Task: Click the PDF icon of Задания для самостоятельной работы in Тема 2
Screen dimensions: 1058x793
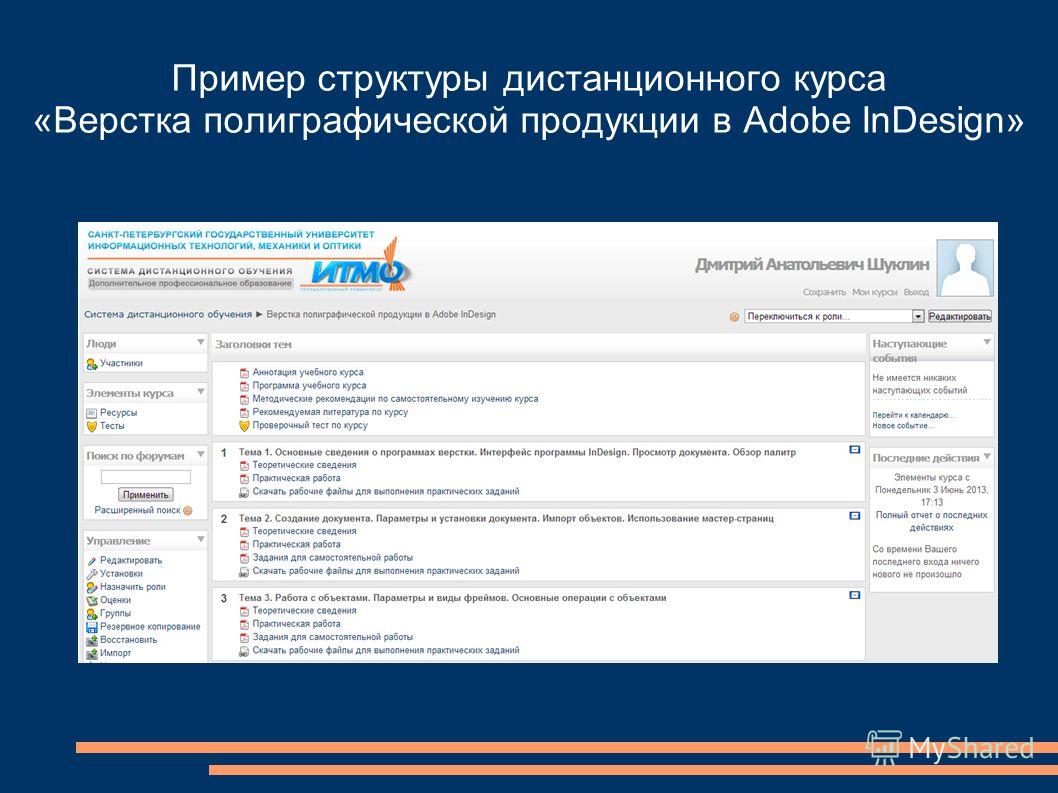Action: 244,558
